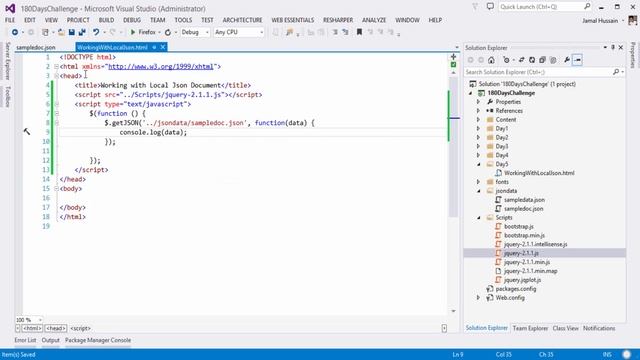The height and width of the screenshot is (360, 640).
Task: Click Sync with Active Document icon
Action: (521, 60)
